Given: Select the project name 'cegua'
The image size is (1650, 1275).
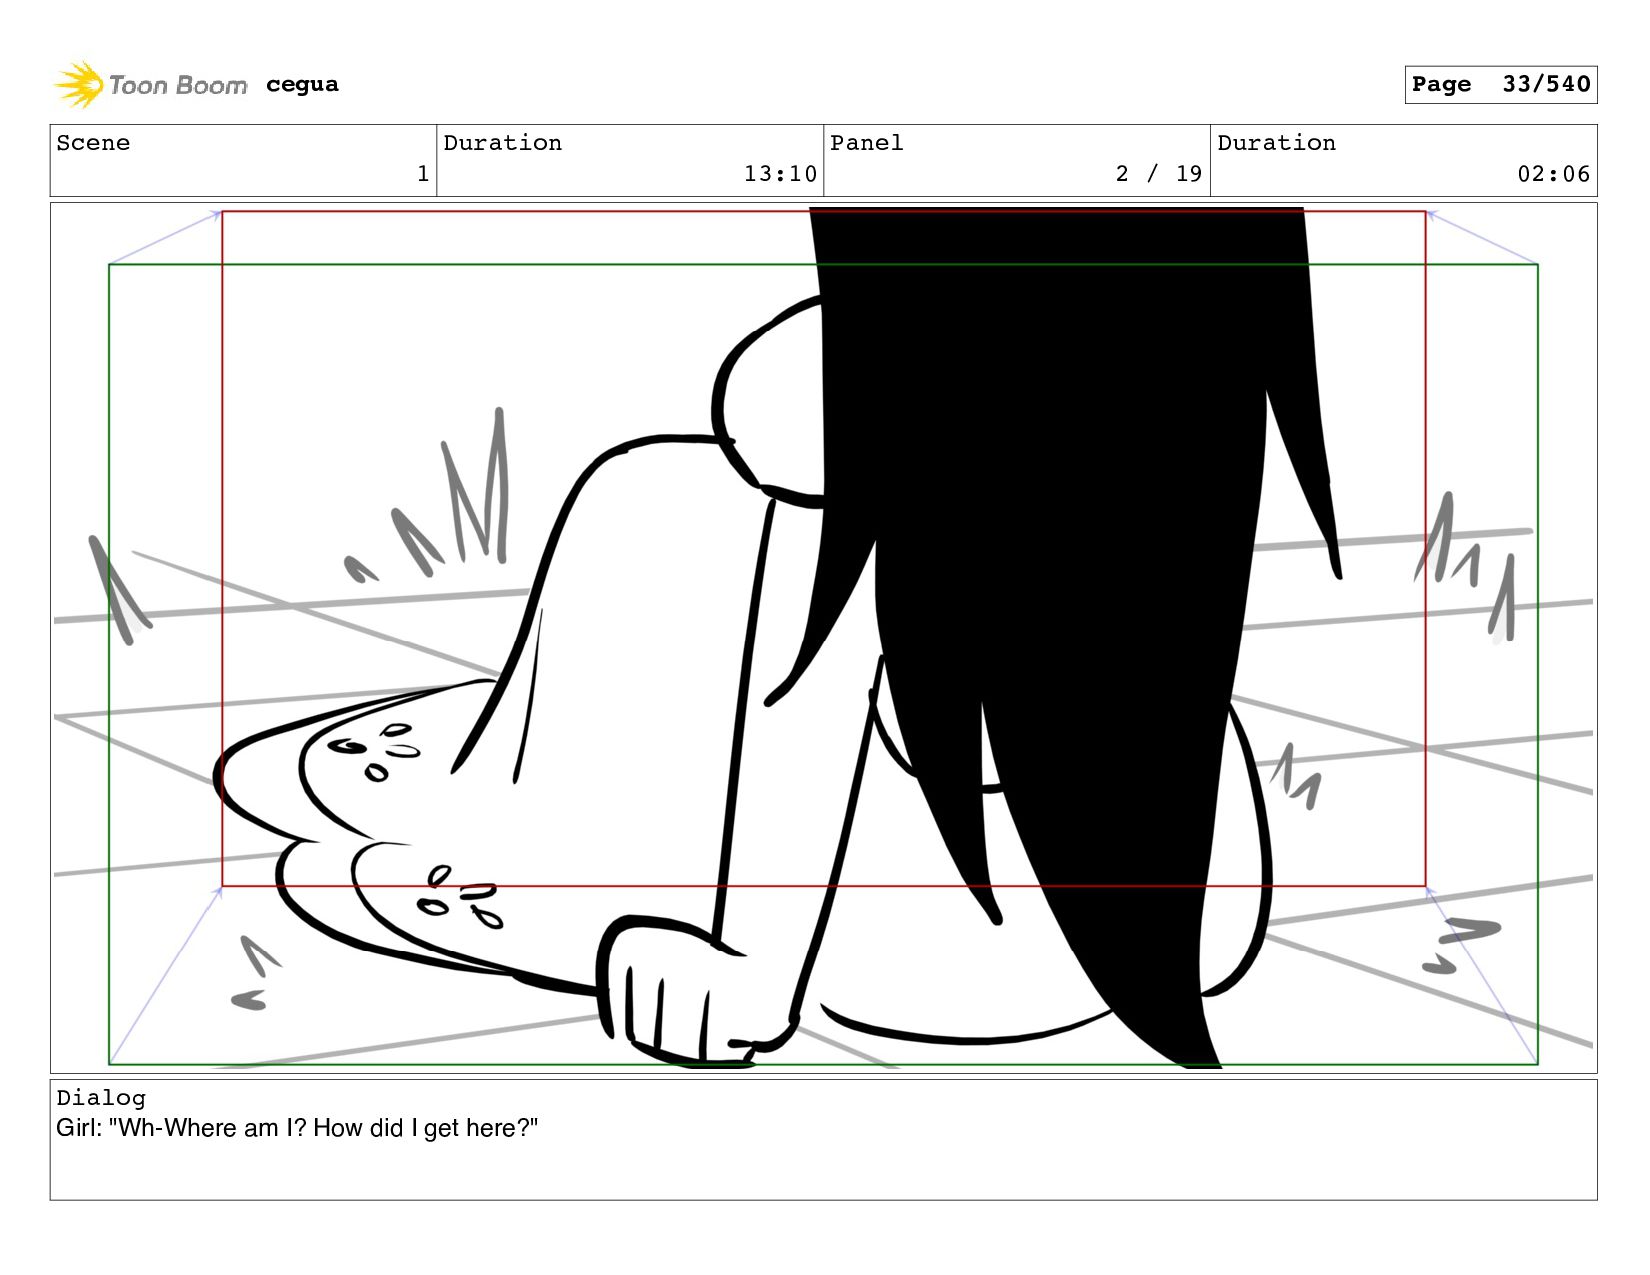Looking at the screenshot, I should tap(302, 85).
